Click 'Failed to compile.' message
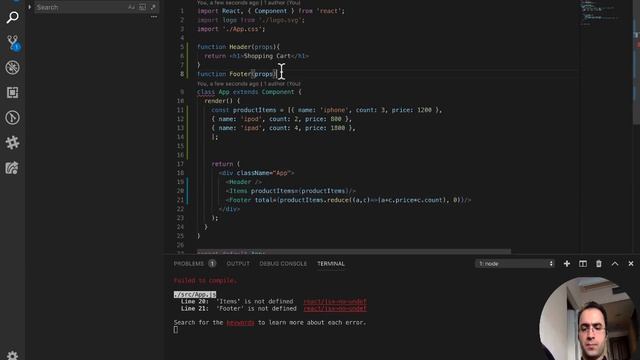 coord(205,280)
